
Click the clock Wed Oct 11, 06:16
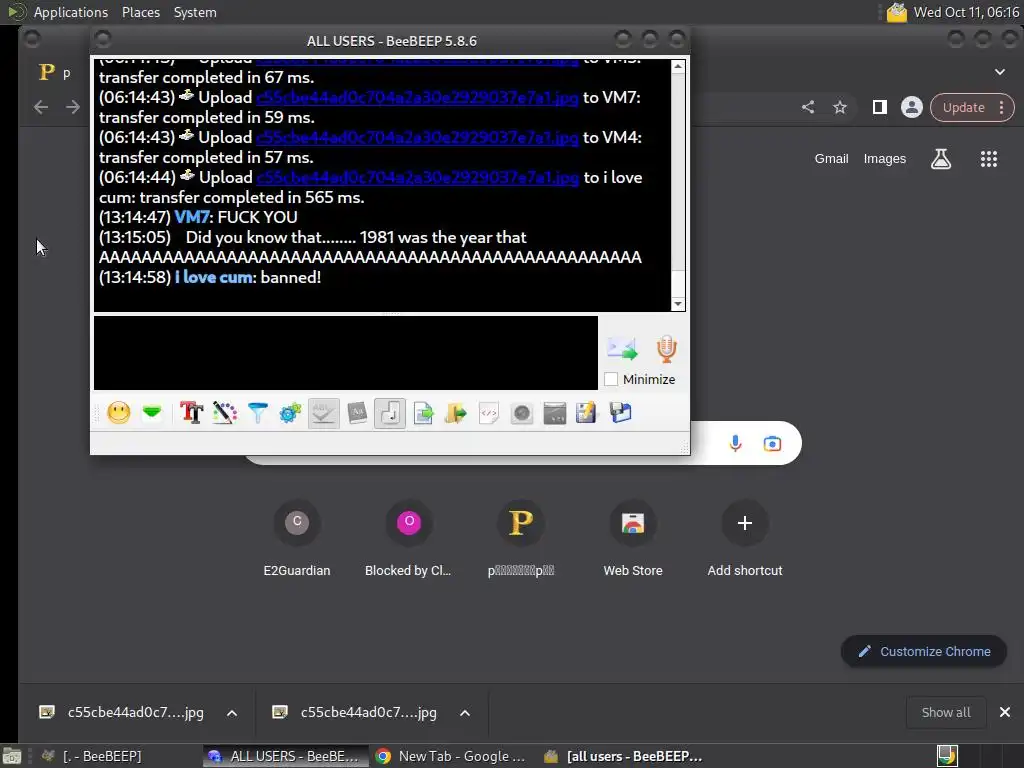966,12
